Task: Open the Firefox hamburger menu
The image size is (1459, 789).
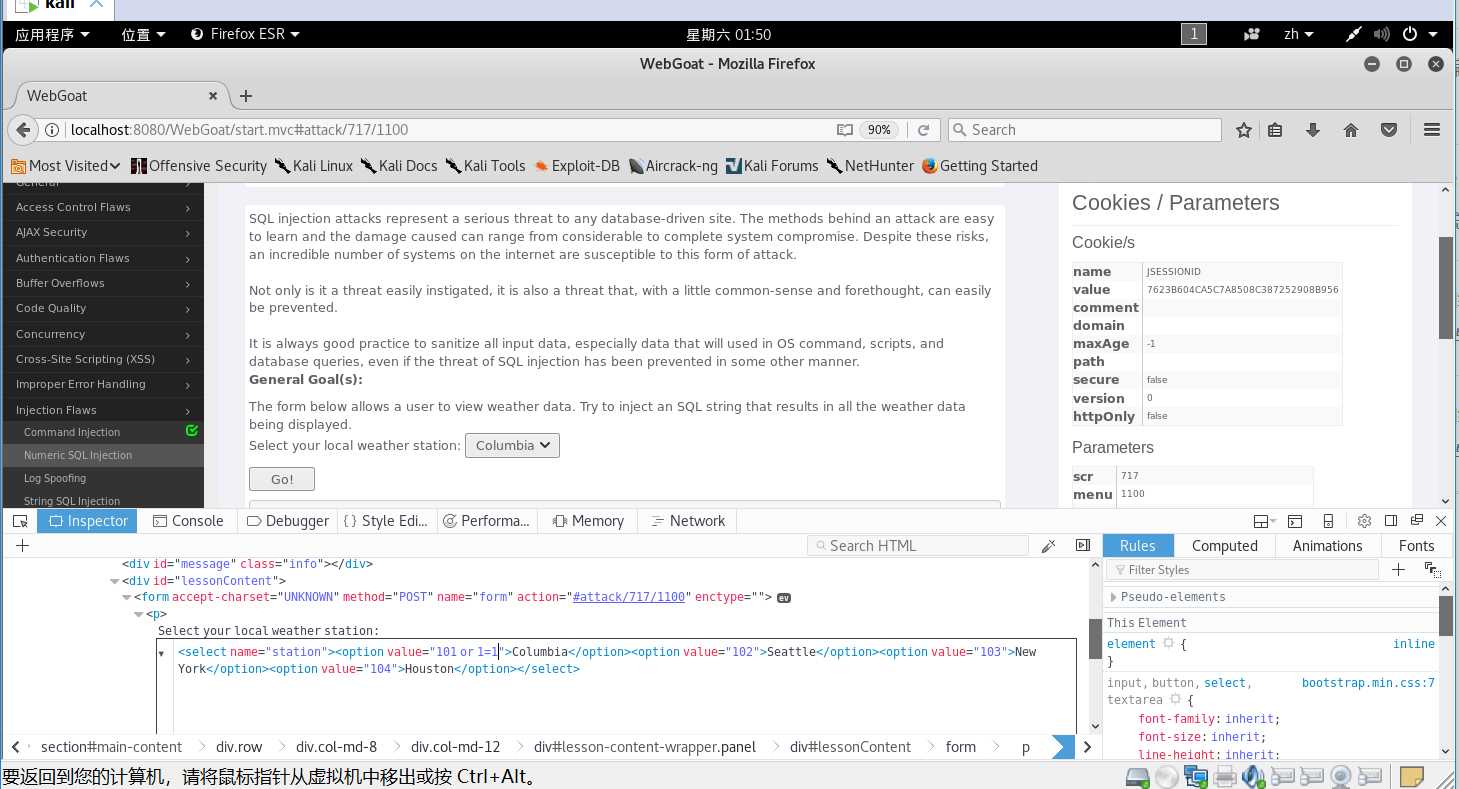Action: click(x=1432, y=130)
